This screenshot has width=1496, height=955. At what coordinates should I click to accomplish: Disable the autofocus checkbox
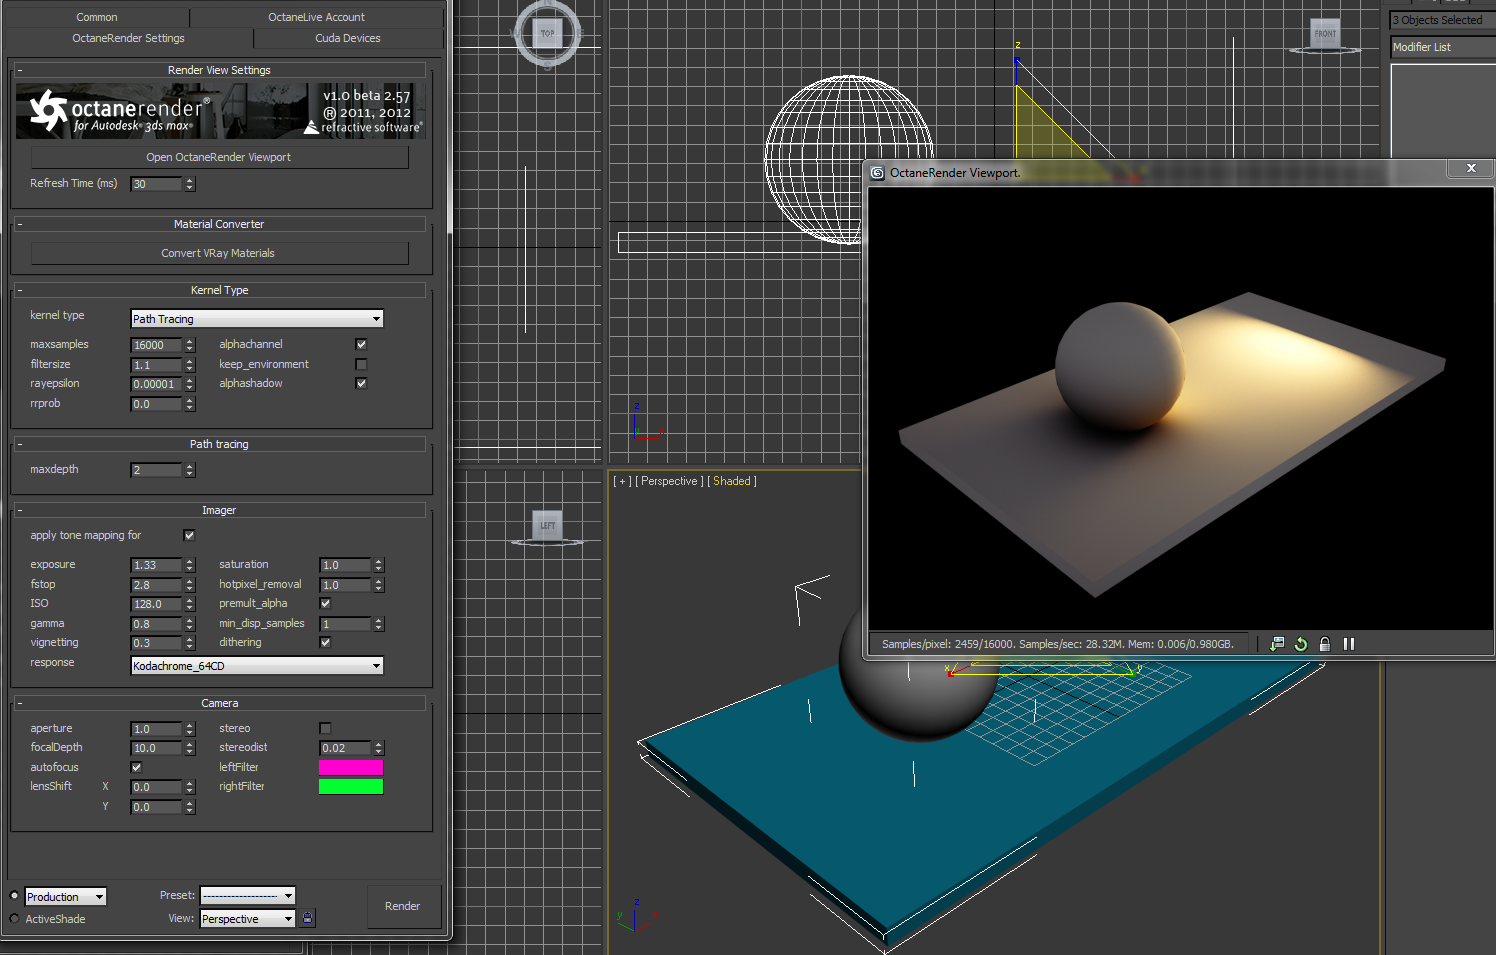136,767
